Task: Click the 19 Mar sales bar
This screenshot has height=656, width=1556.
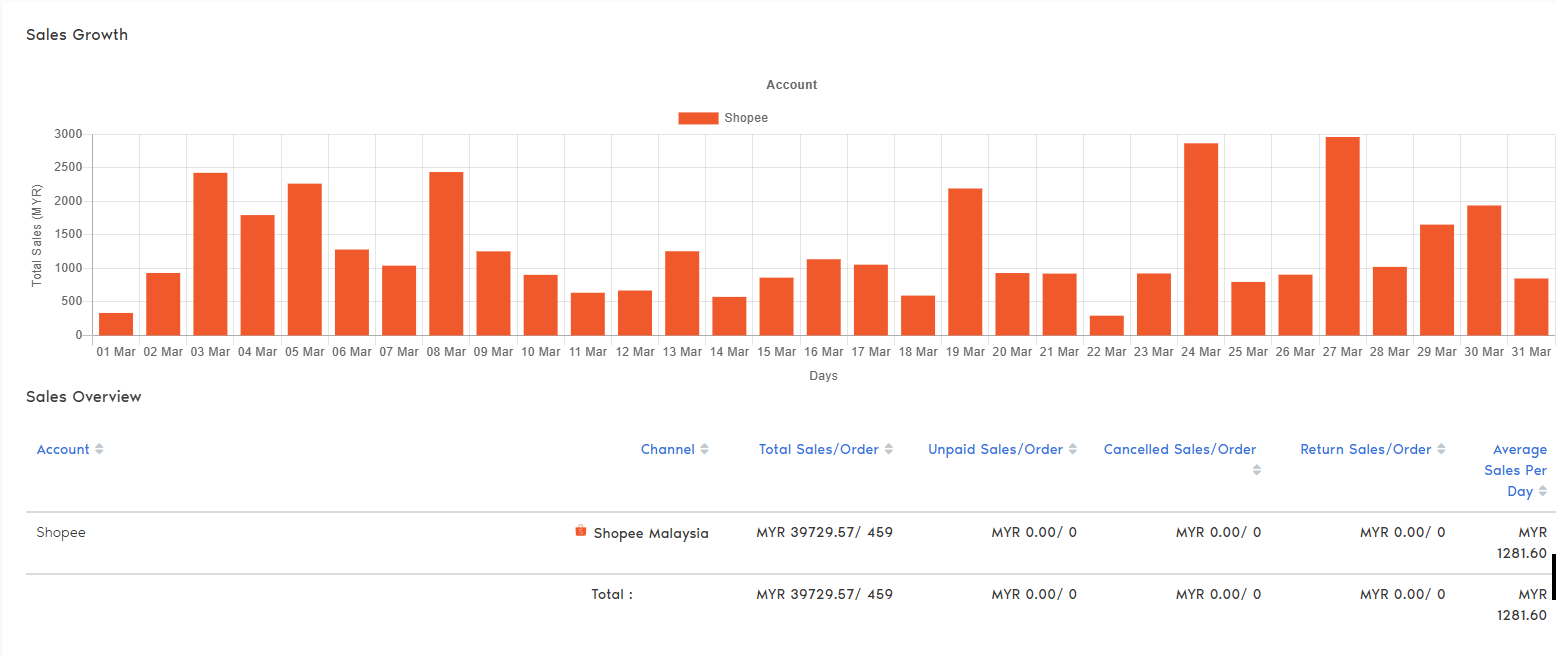Action: coord(965,262)
